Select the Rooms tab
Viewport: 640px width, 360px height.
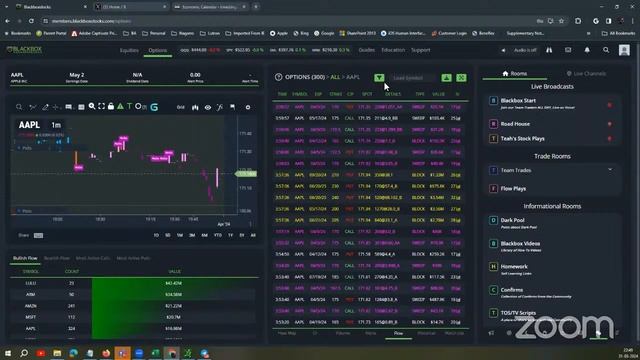pyautogui.click(x=515, y=73)
